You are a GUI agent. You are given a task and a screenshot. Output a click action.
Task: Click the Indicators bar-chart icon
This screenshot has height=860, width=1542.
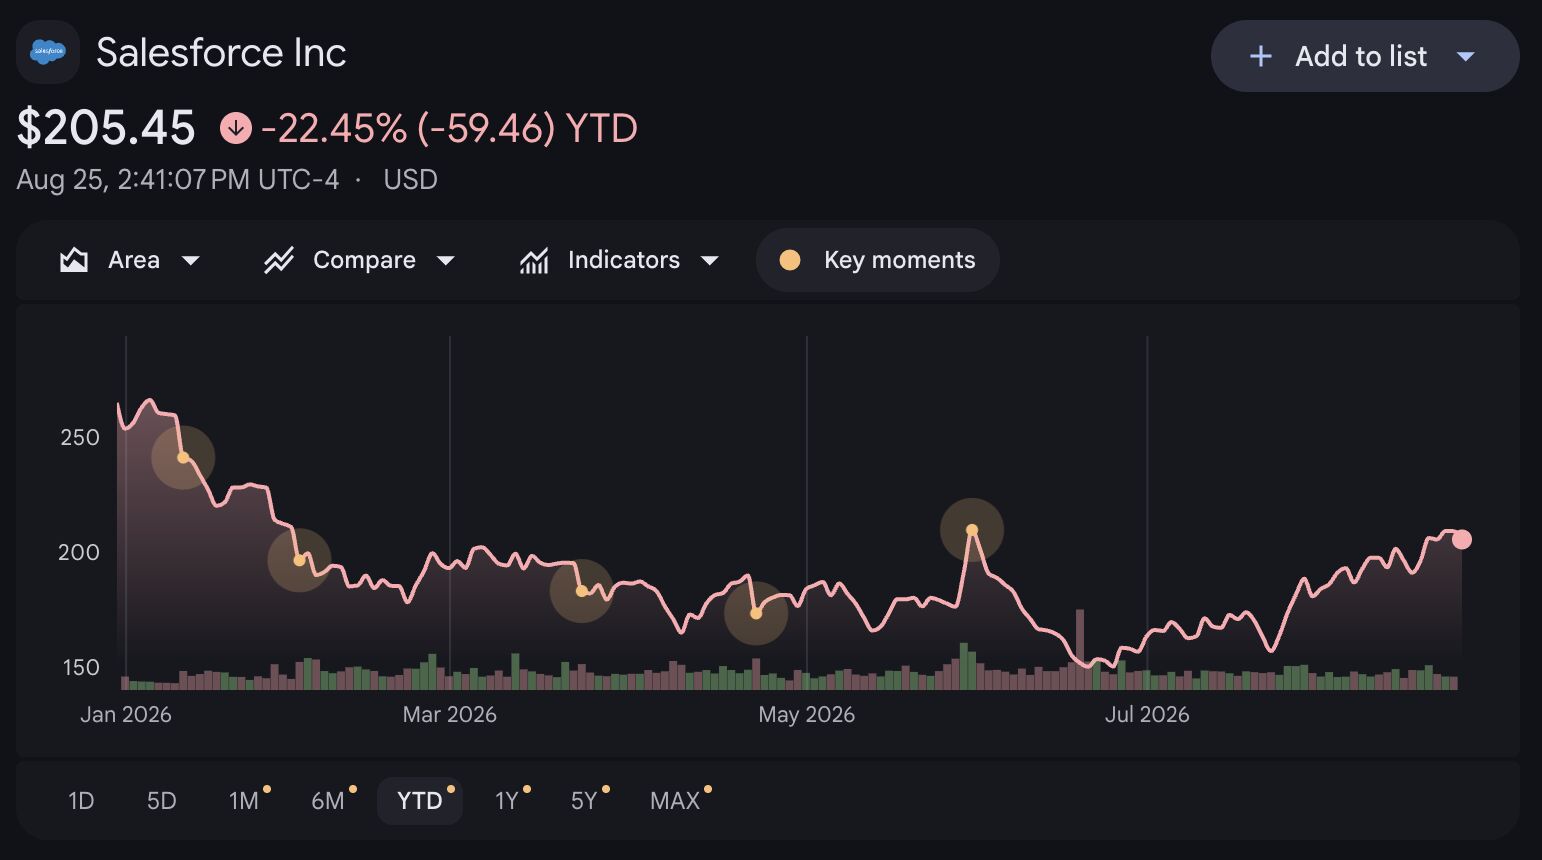point(534,260)
